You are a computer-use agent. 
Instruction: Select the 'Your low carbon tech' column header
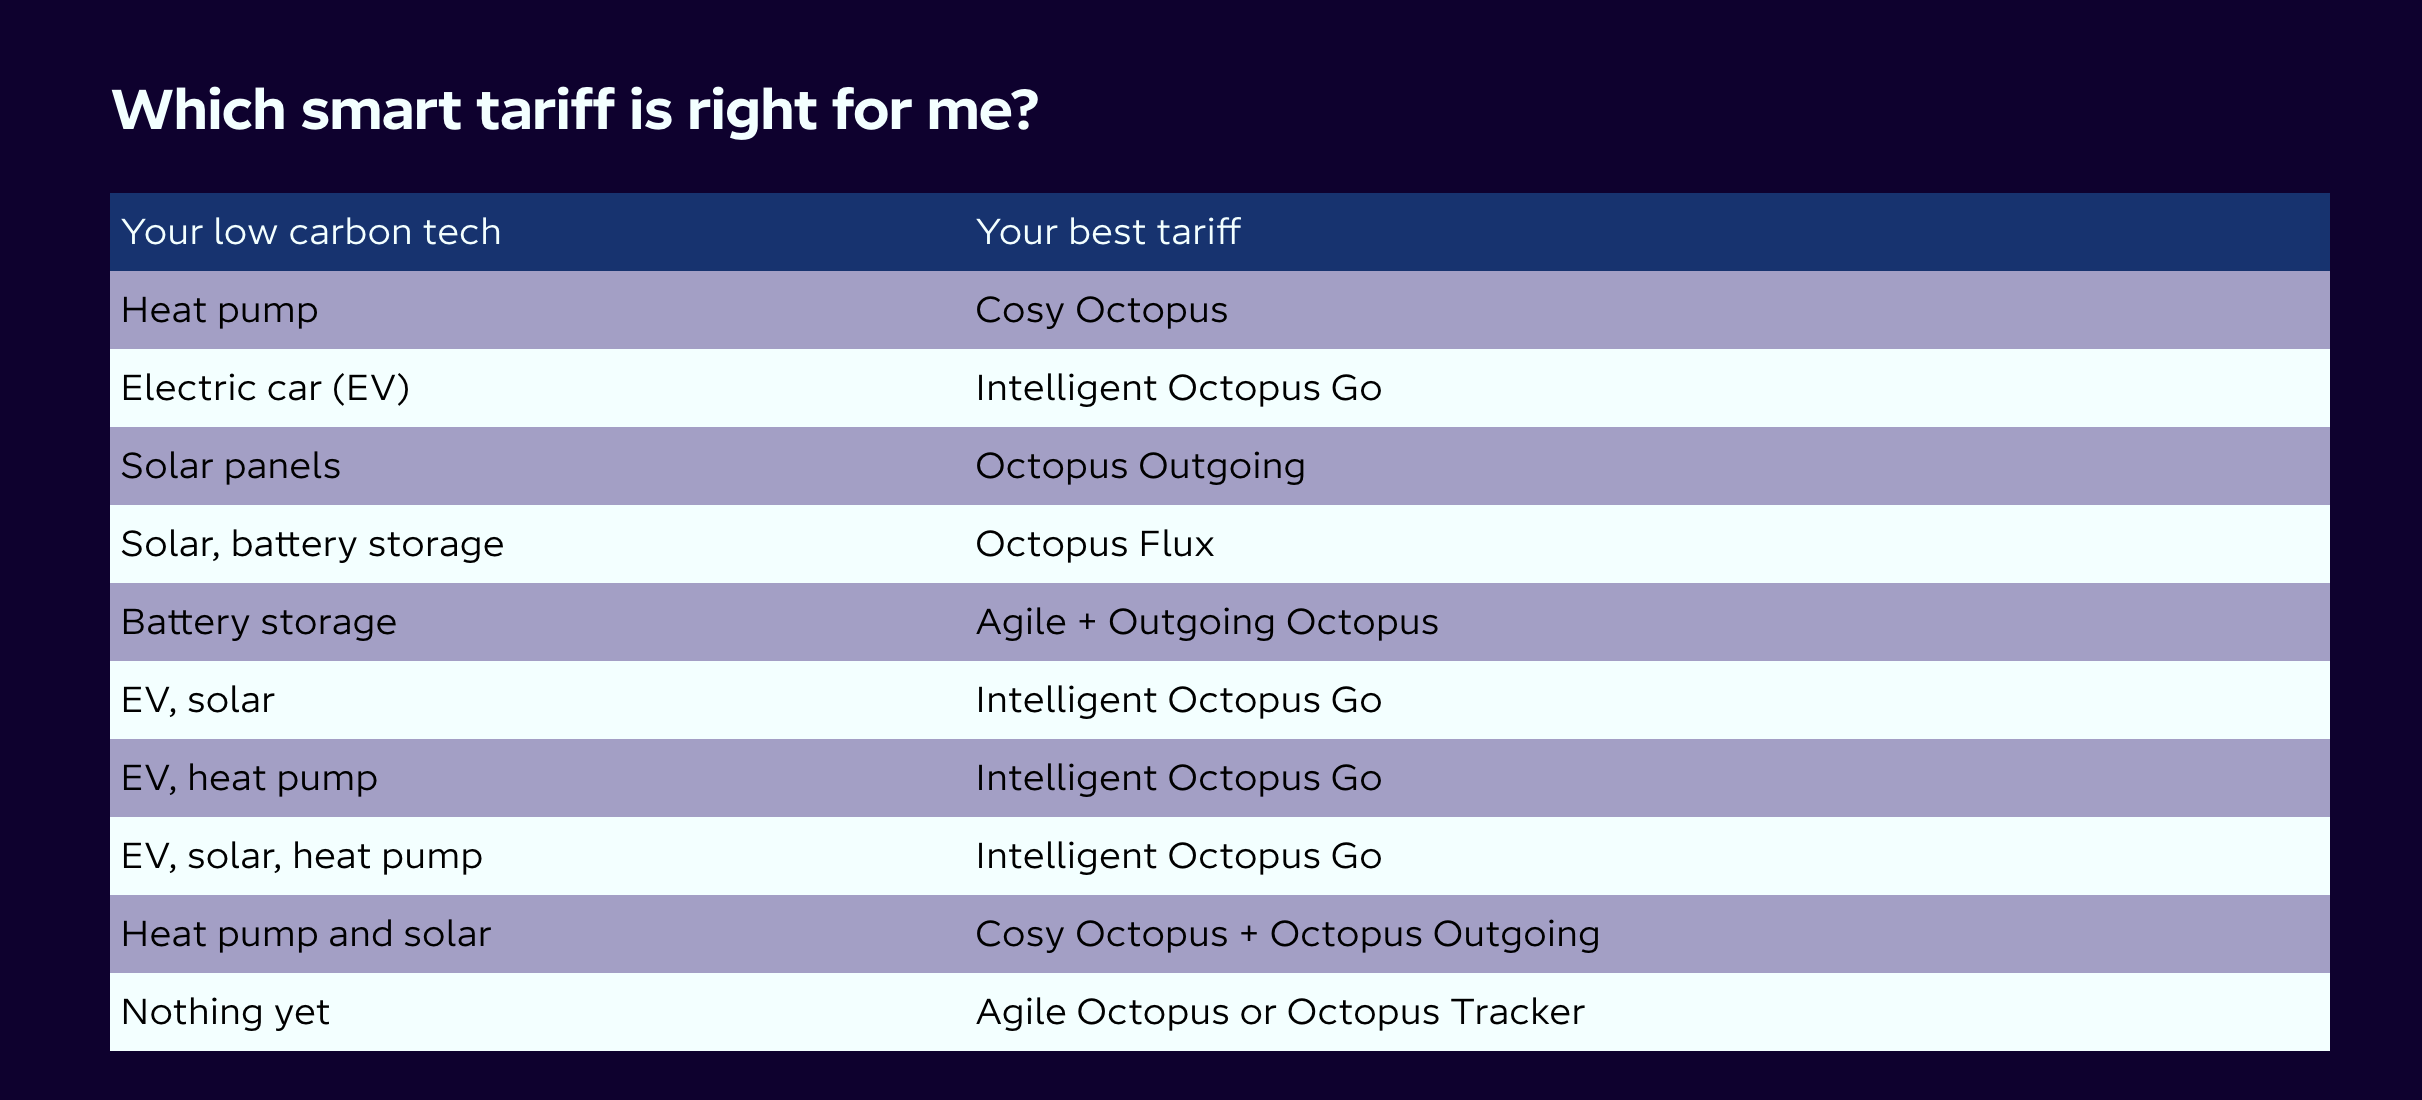click(x=311, y=232)
